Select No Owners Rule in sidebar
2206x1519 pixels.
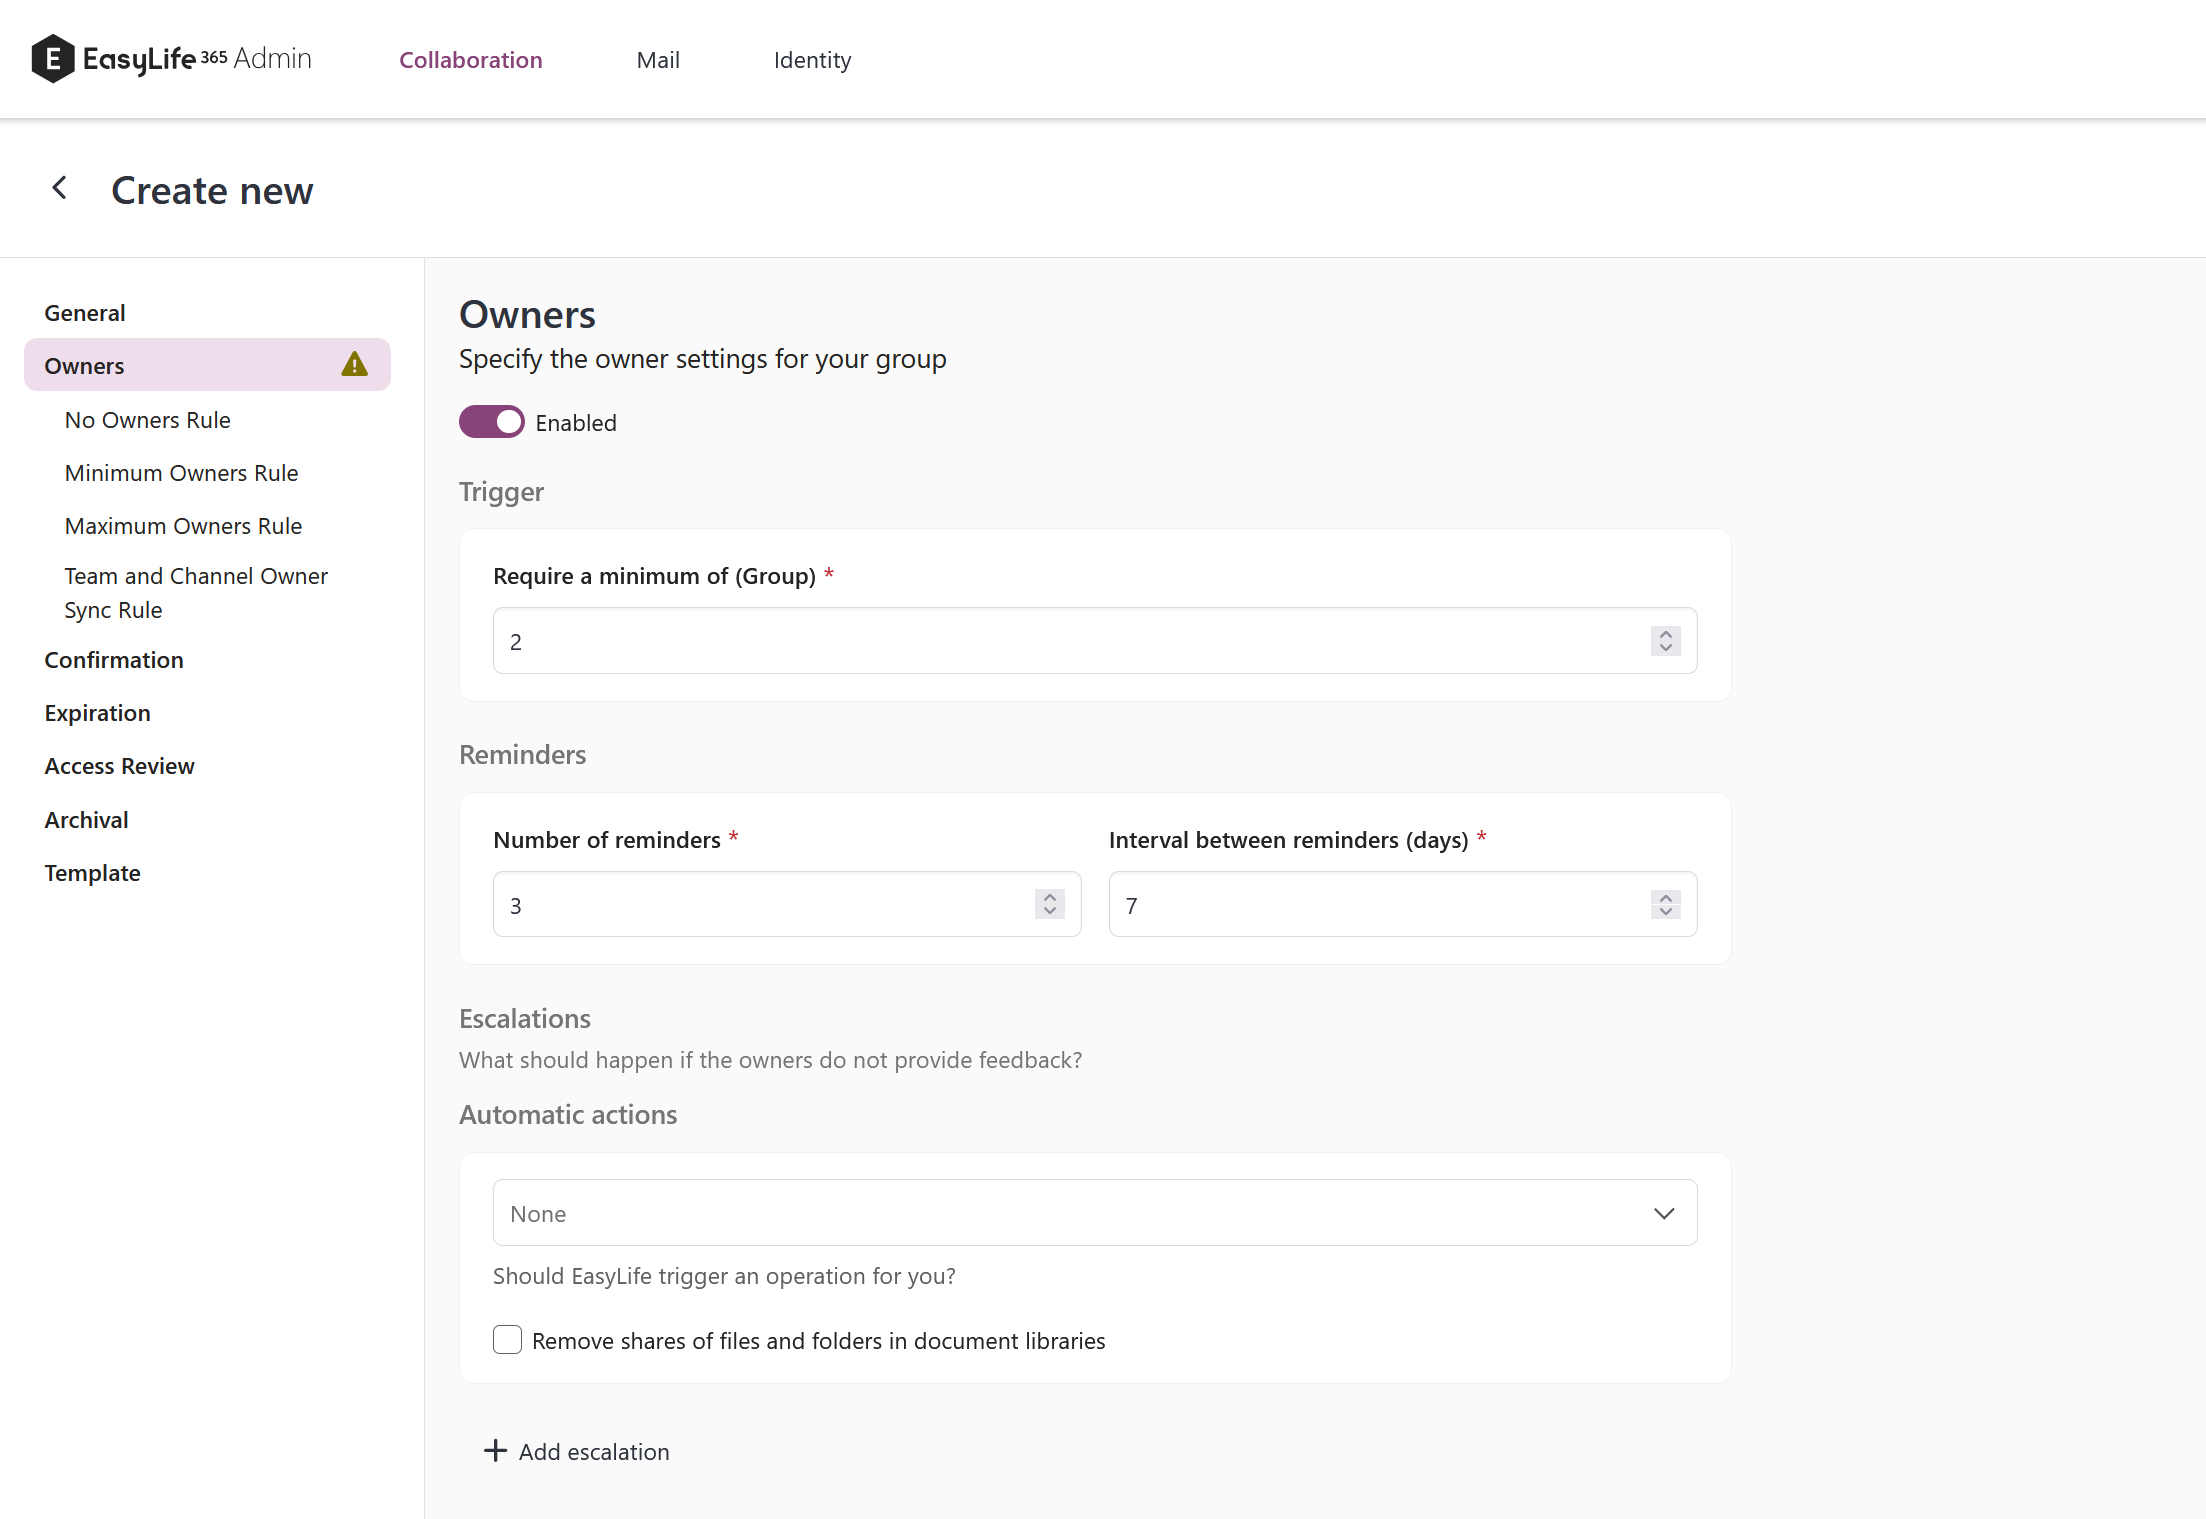pos(147,420)
